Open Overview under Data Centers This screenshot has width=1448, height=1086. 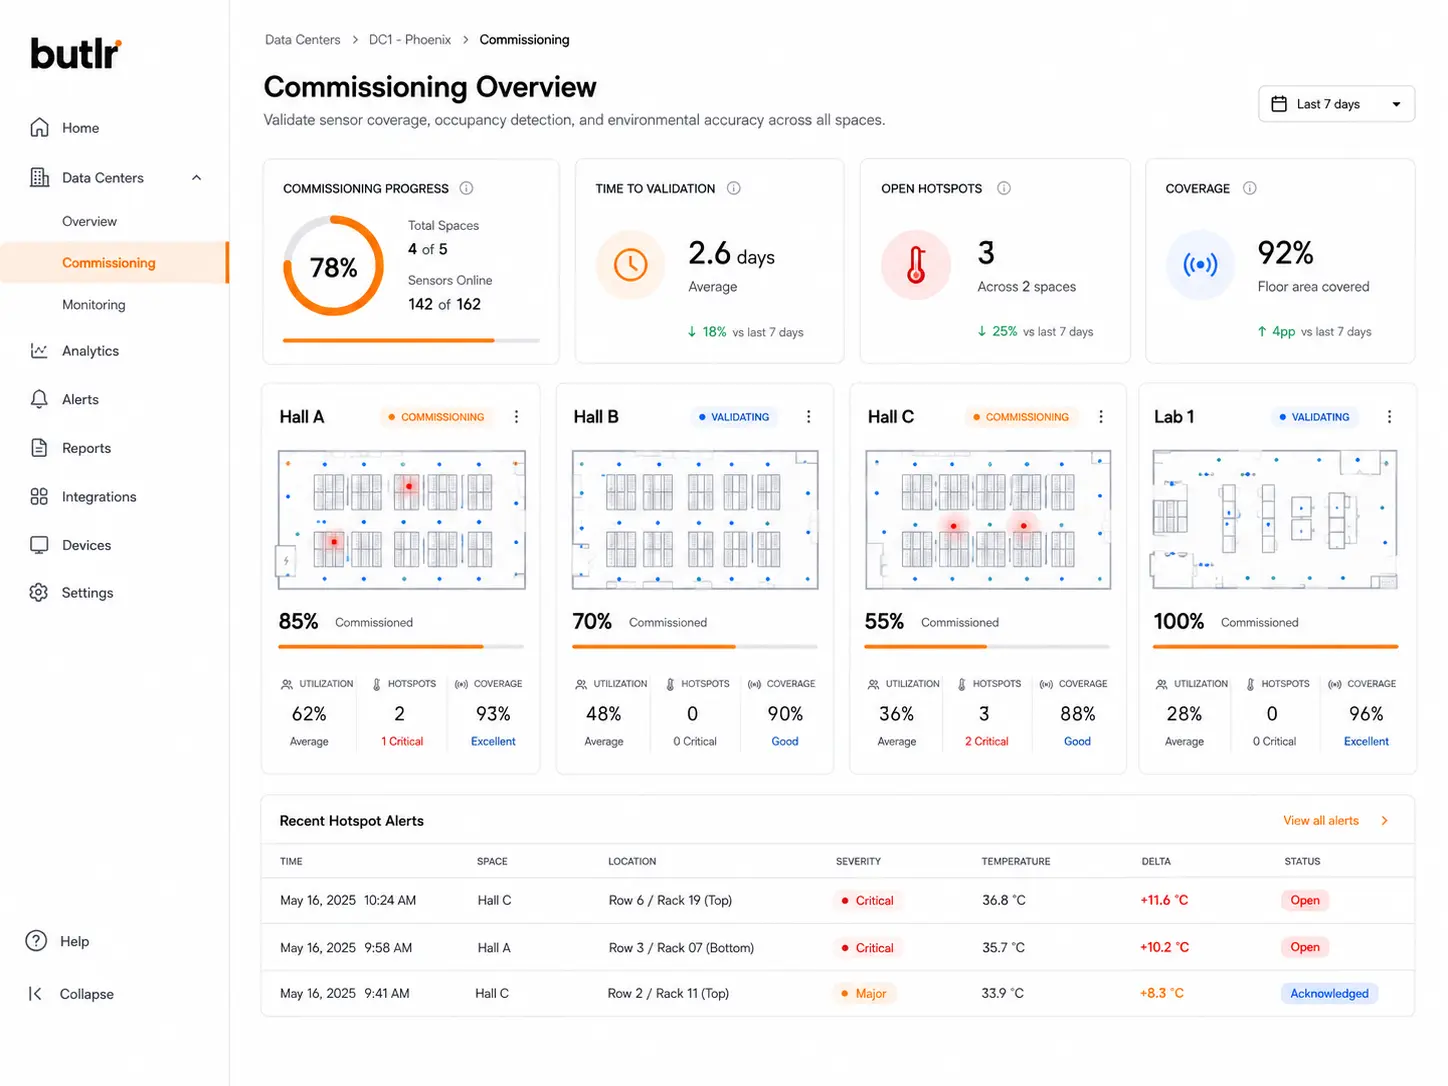point(89,221)
